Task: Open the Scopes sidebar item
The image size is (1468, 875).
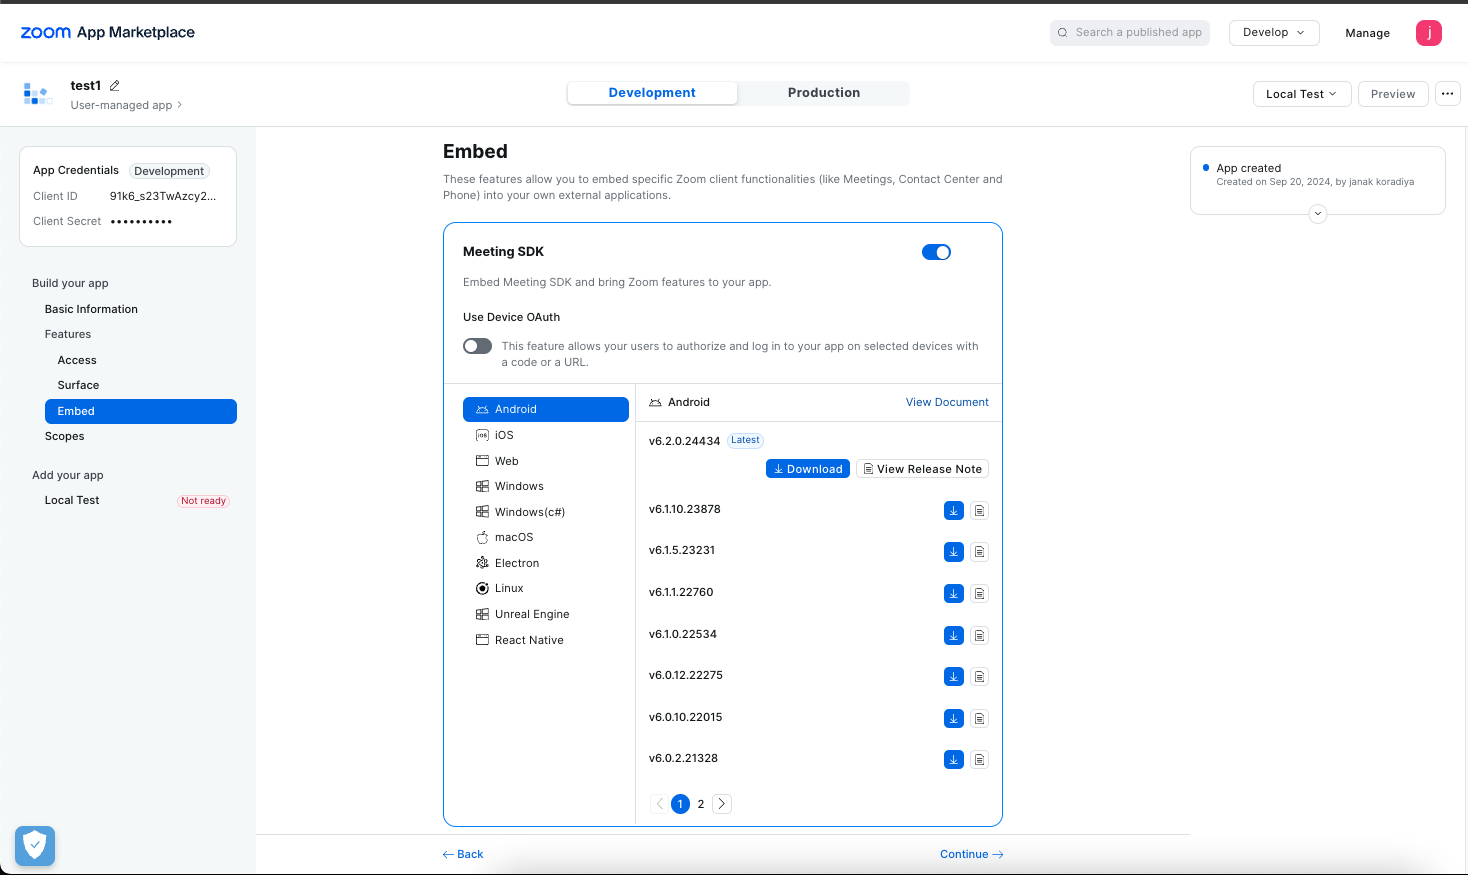Action: tap(65, 437)
